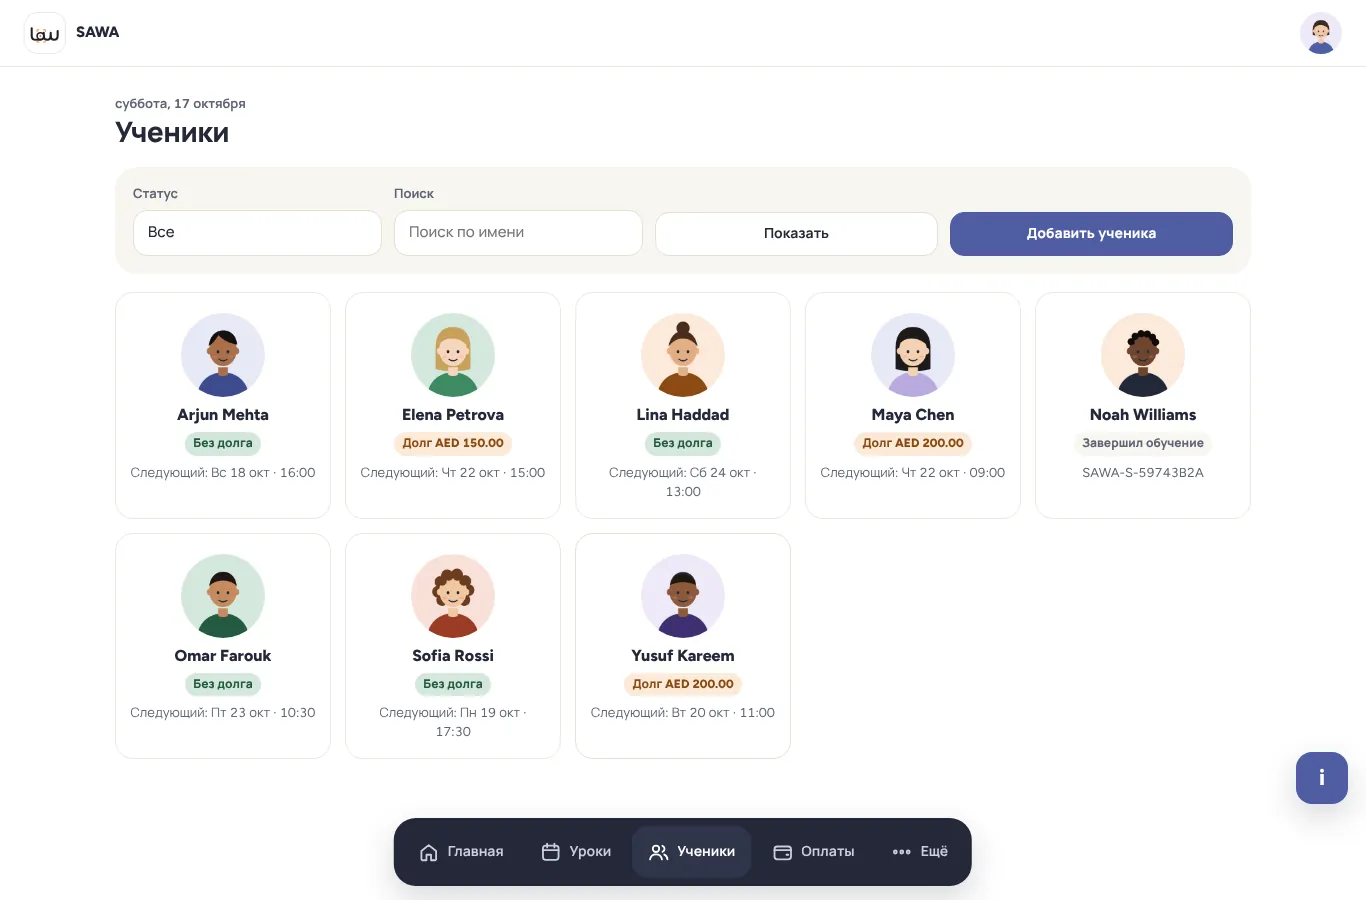Click the three-dots icon for Ещё
Image resolution: width=1366 pixels, height=900 pixels.
pos(901,852)
